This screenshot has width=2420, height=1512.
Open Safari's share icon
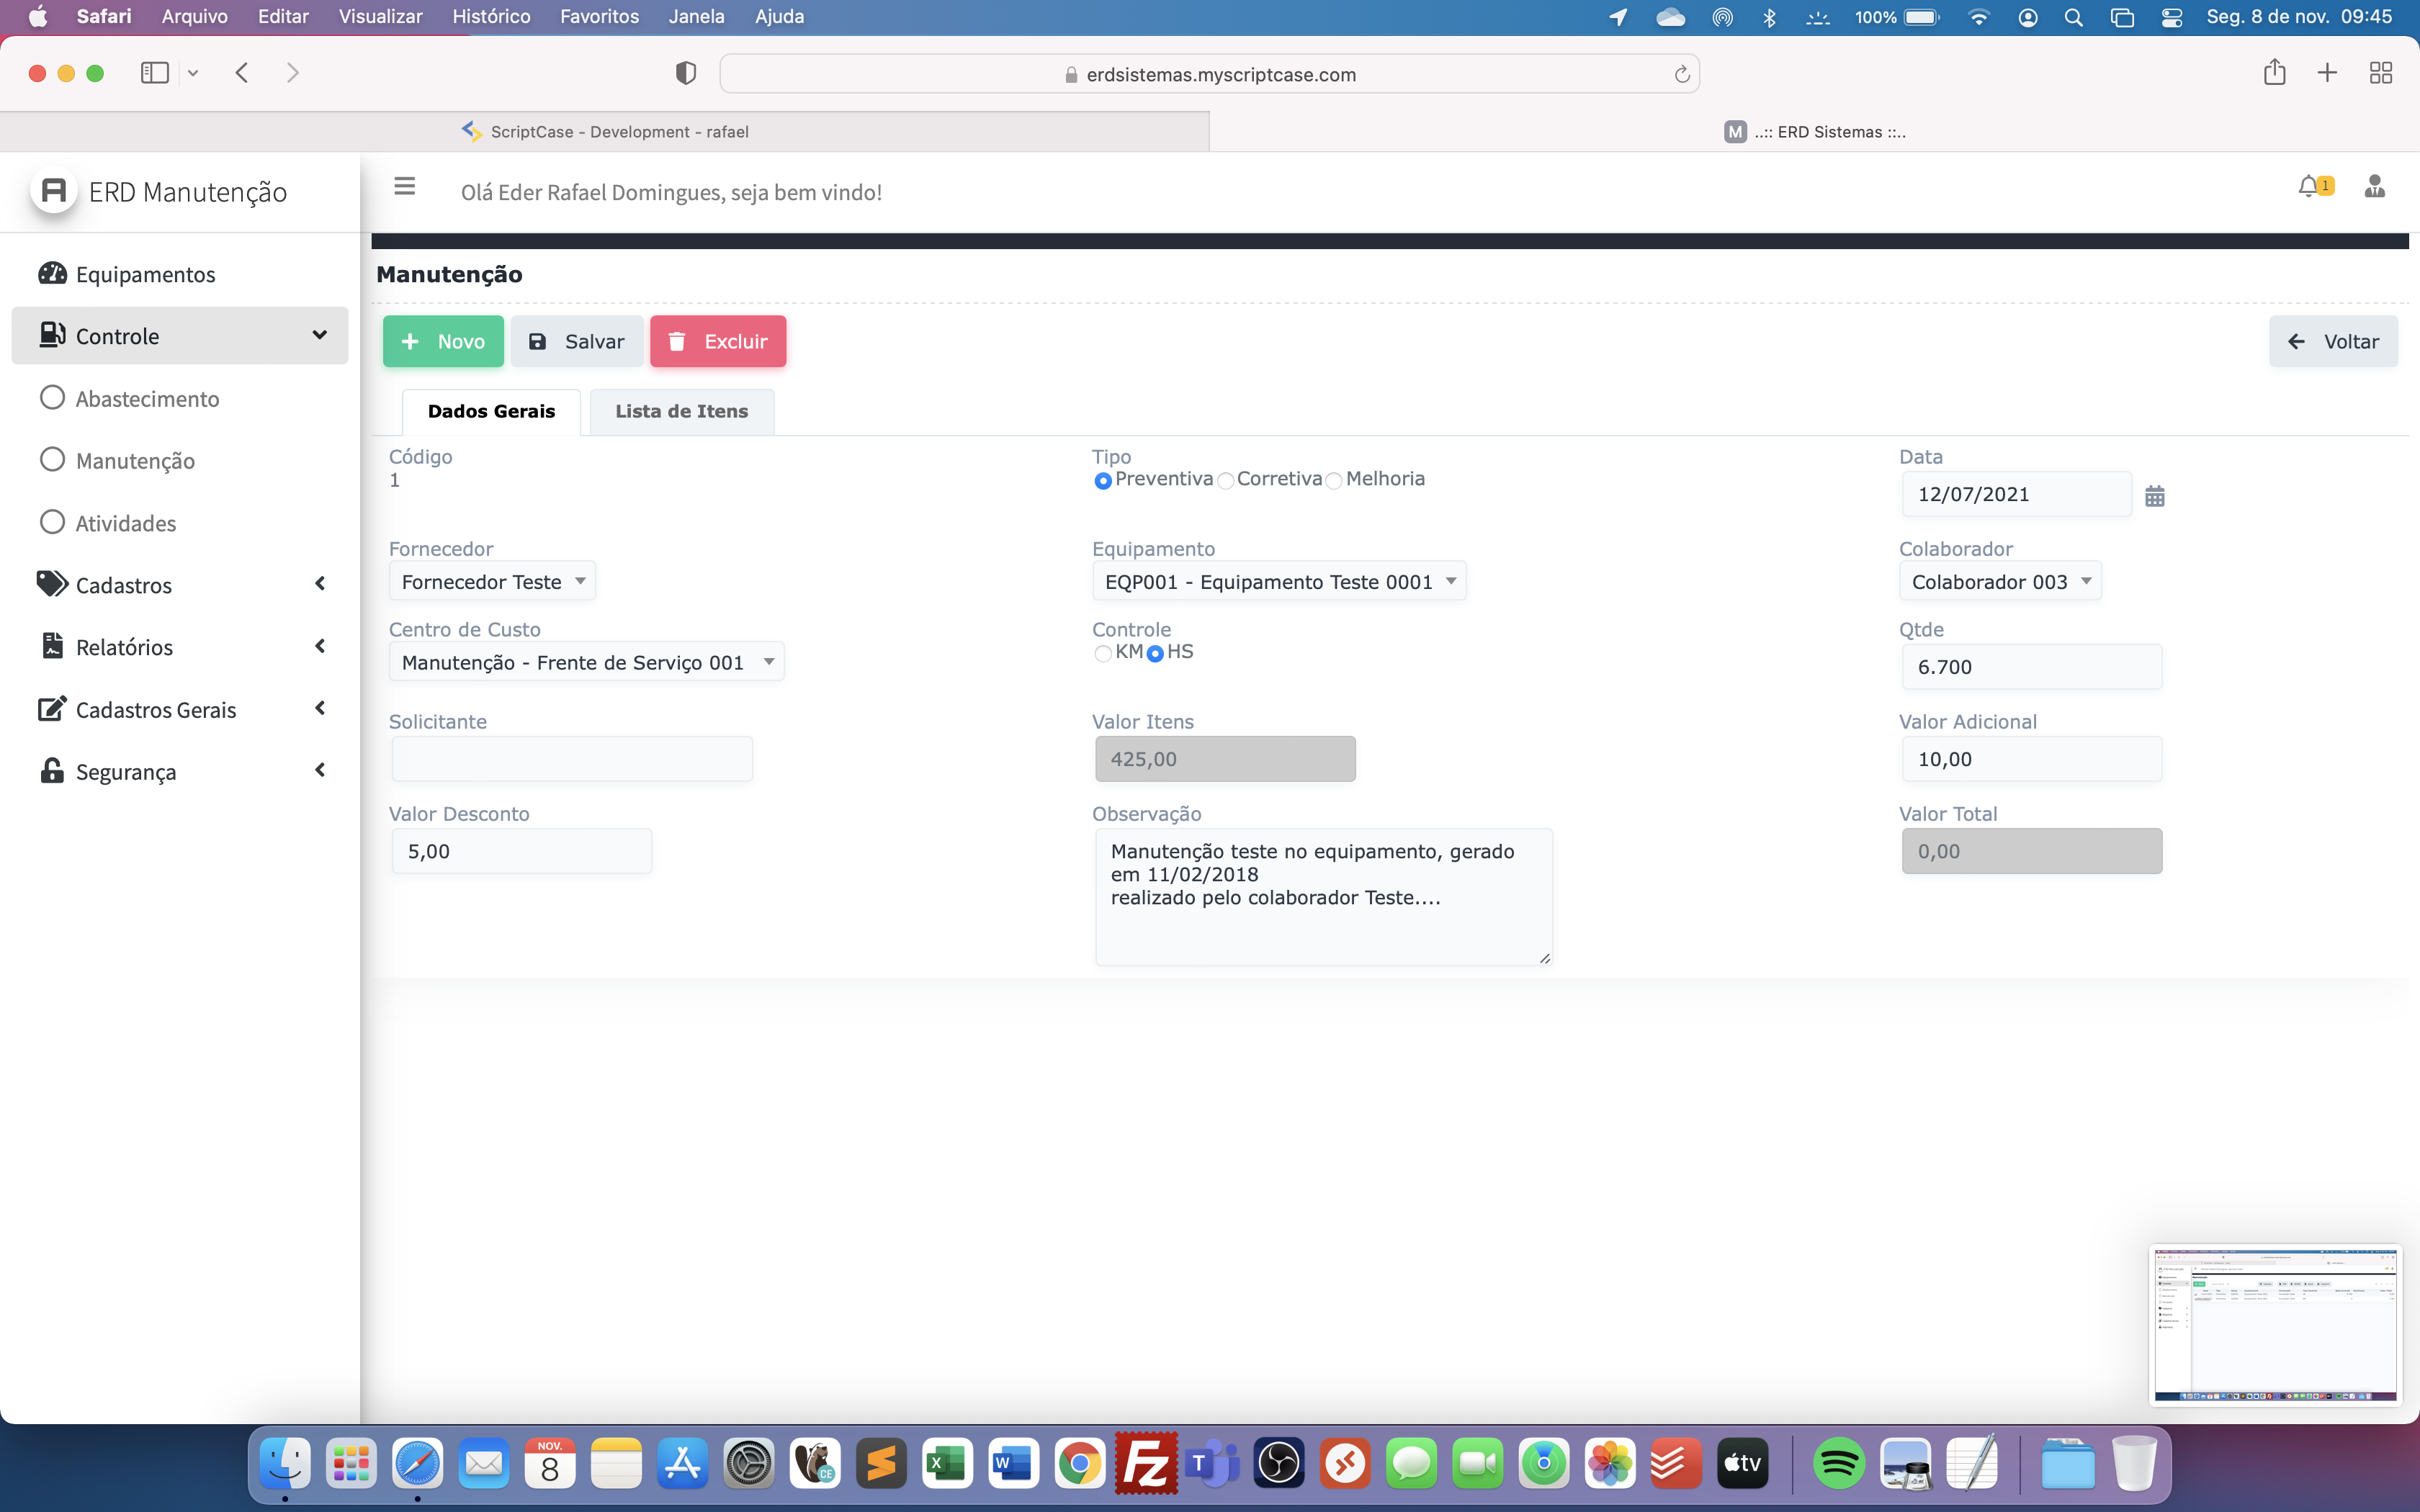point(2274,72)
